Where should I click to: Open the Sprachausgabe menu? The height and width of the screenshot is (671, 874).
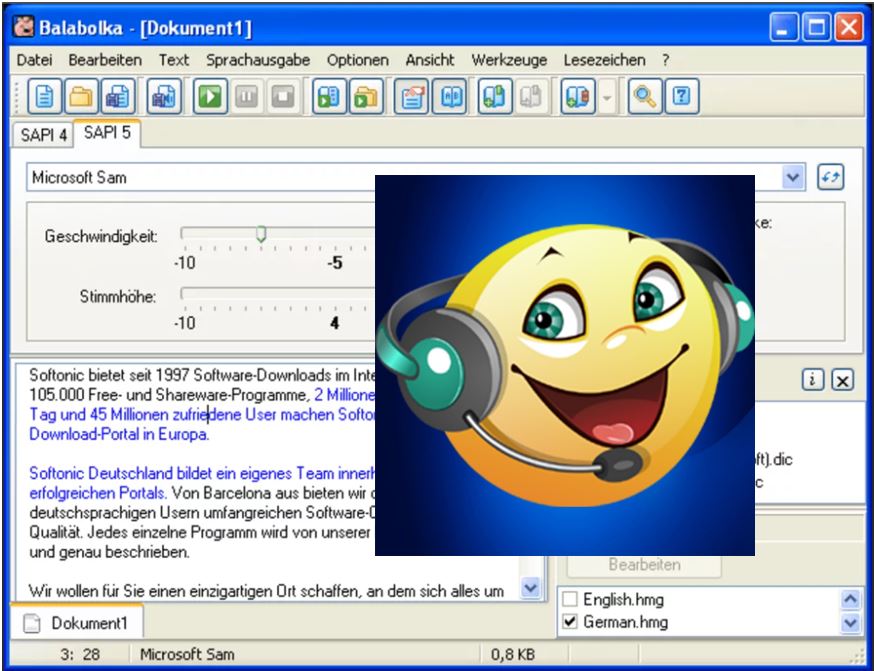click(258, 60)
